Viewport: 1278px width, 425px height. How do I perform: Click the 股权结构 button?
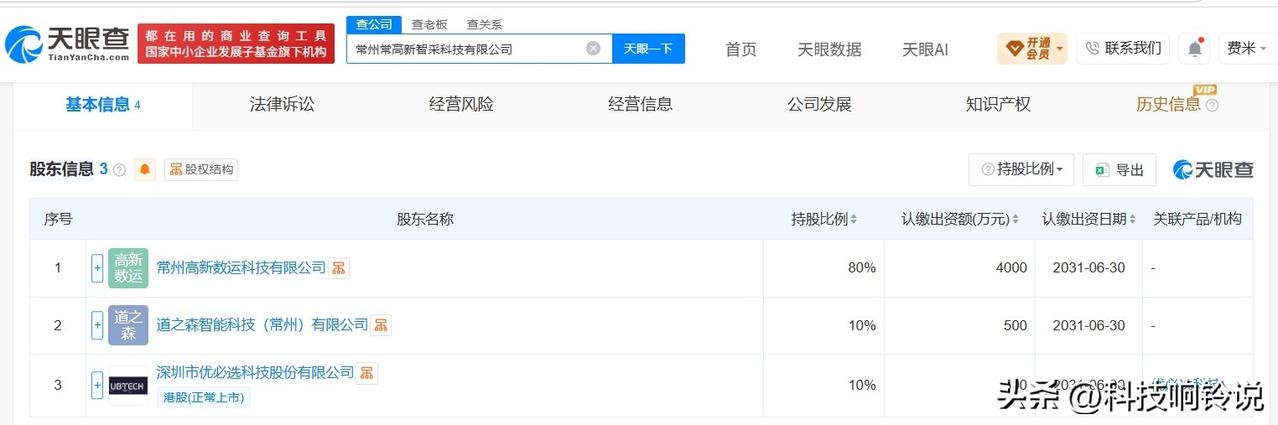click(x=201, y=170)
